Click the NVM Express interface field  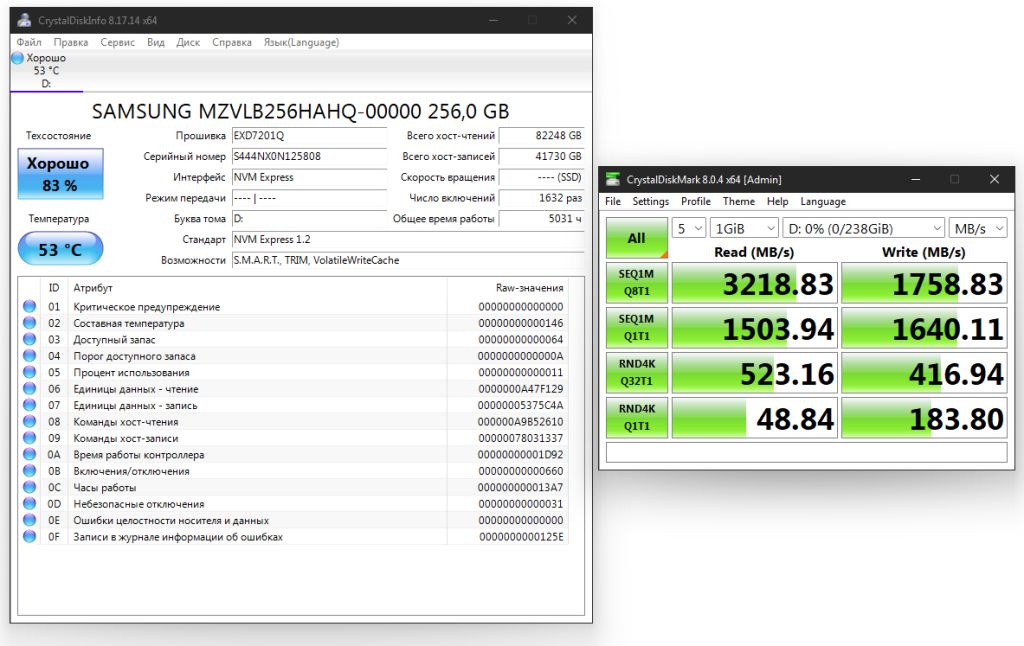pyautogui.click(x=310, y=178)
